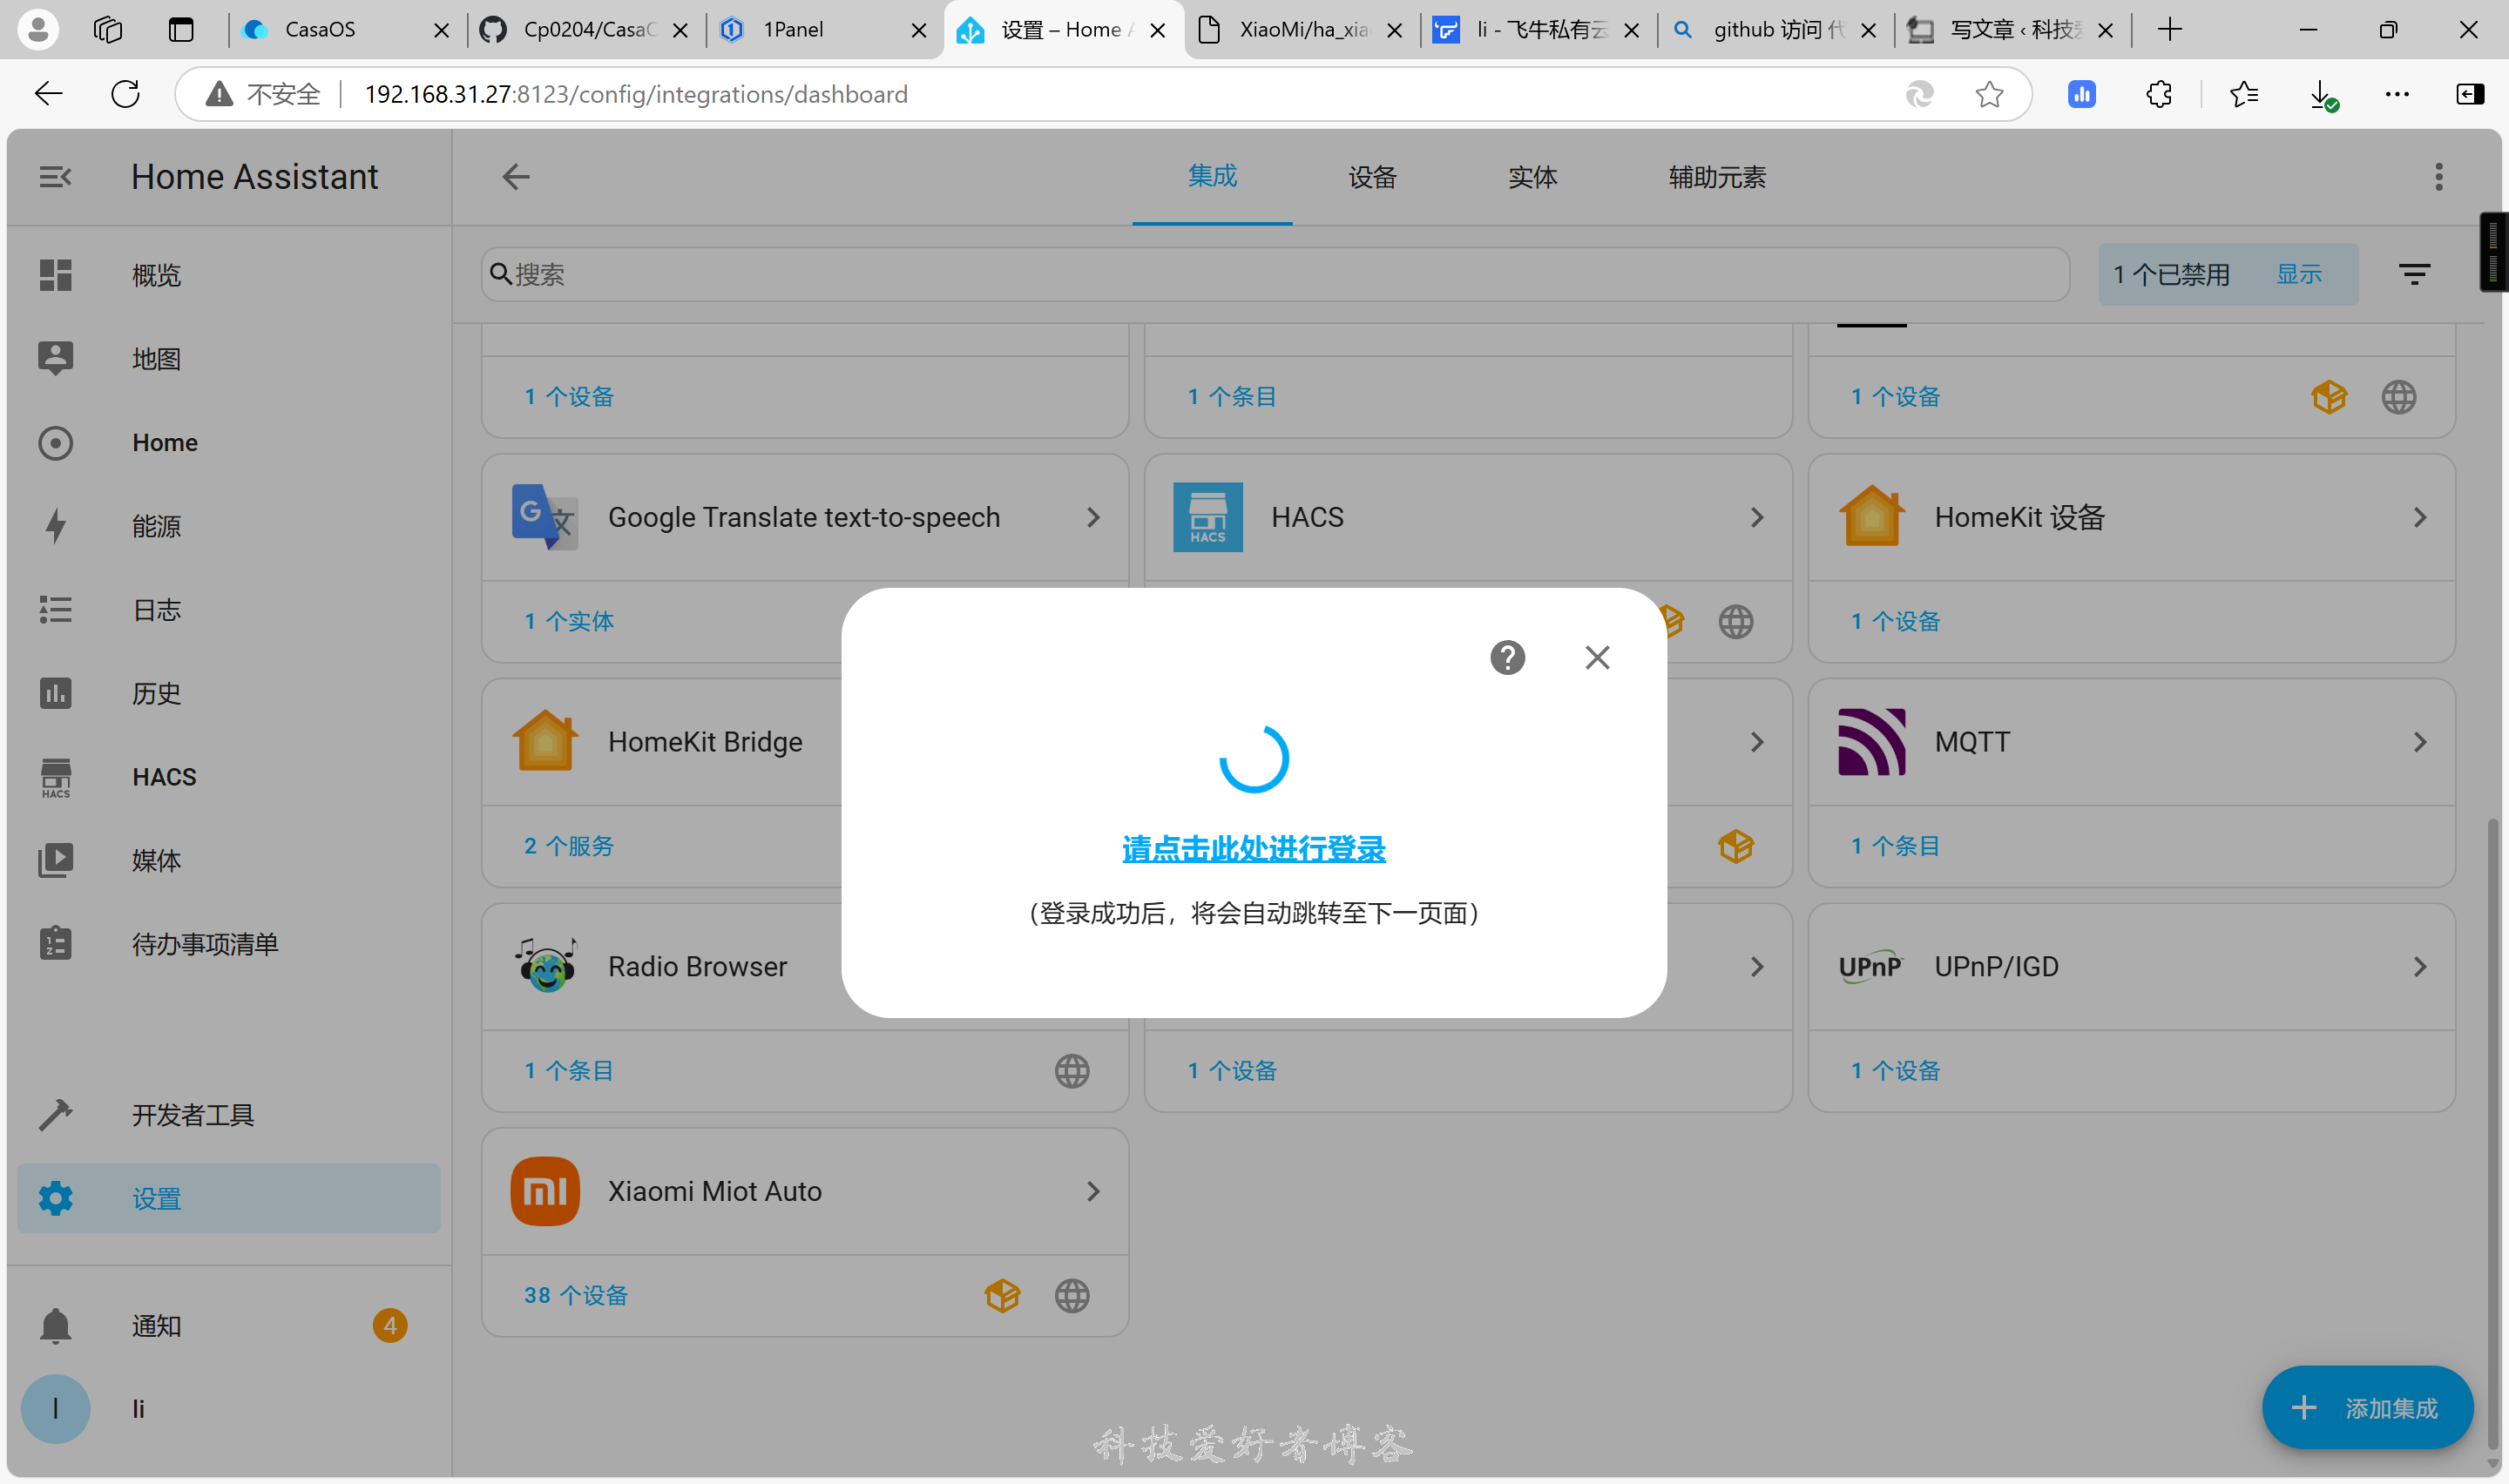This screenshot has height=1484, width=2509.
Task: Open 1 个条目 of Radio Browser
Action: [569, 1070]
